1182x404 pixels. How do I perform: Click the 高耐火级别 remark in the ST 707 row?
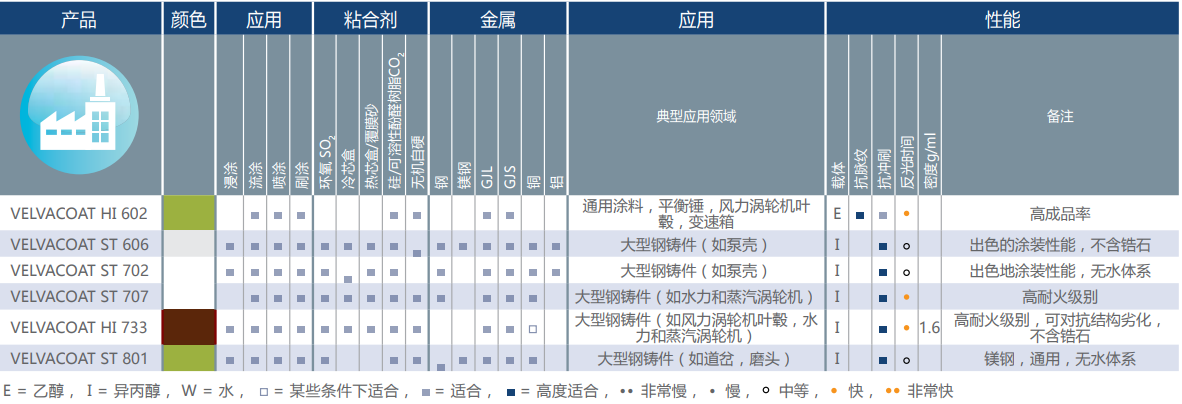tap(1060, 296)
